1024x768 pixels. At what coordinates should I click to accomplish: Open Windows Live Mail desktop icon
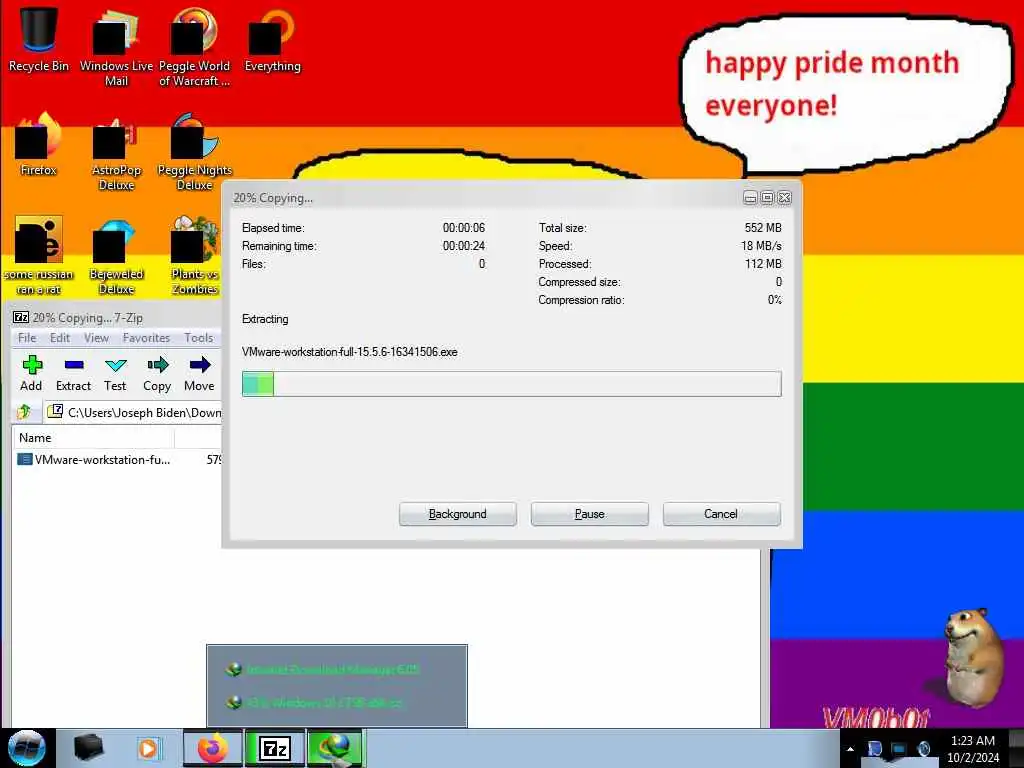116,46
